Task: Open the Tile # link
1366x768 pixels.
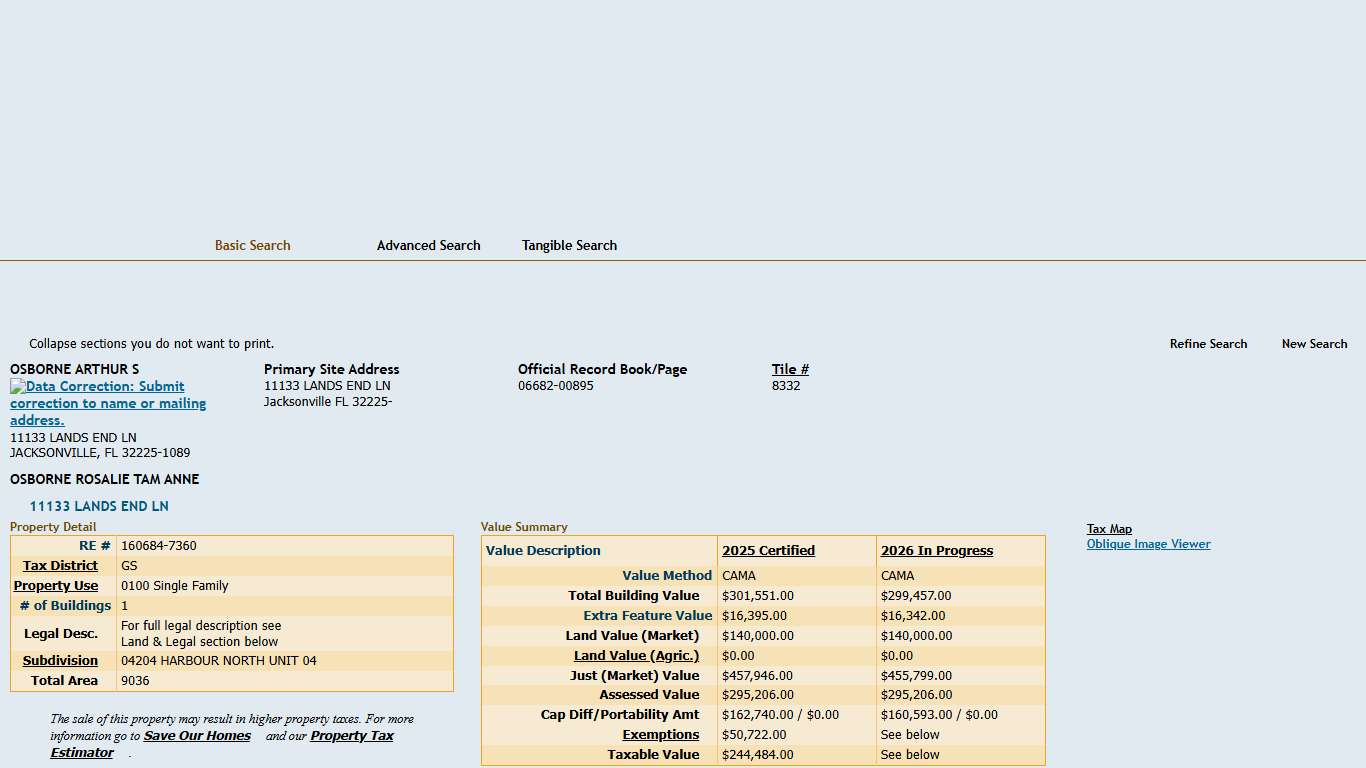Action: tap(790, 368)
